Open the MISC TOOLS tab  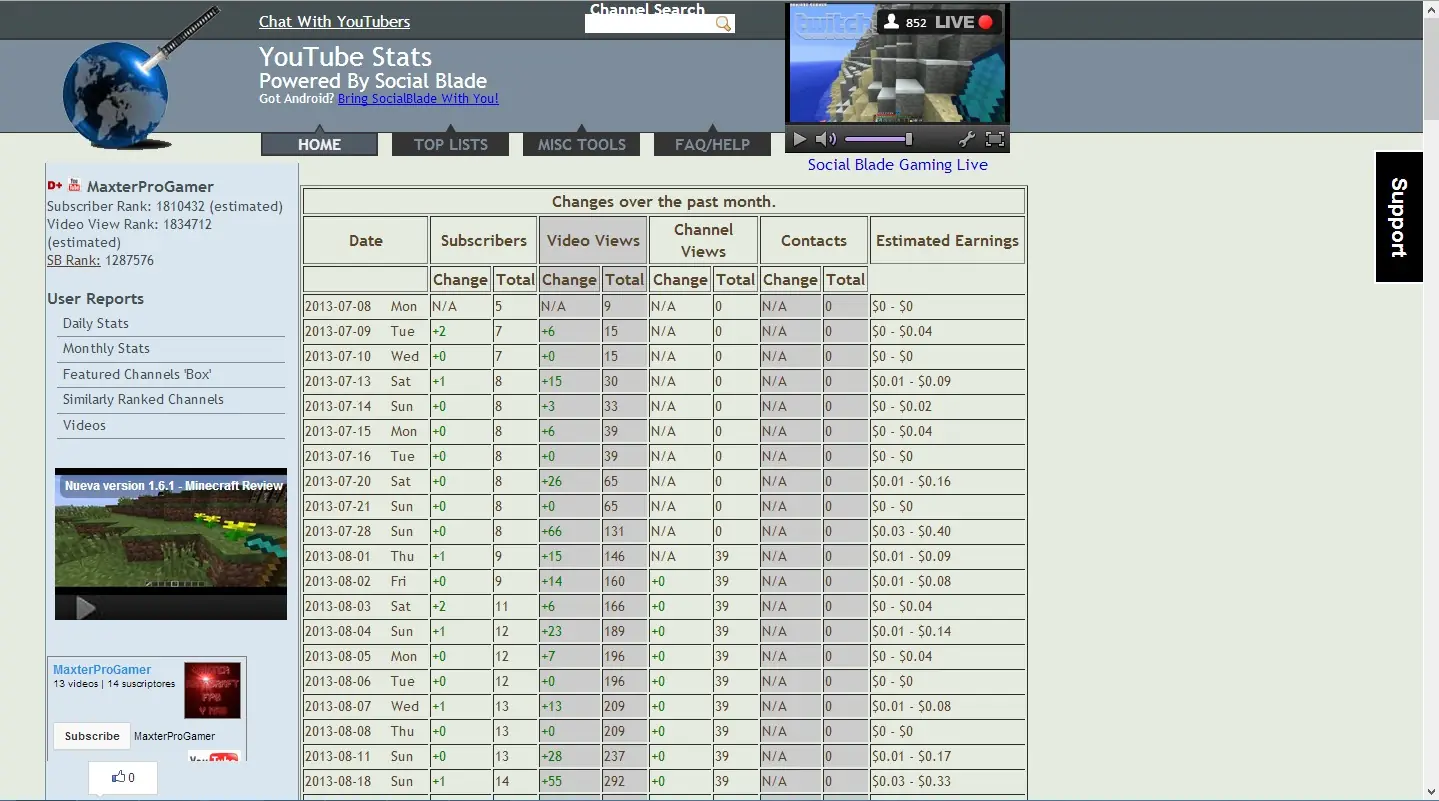pos(582,144)
